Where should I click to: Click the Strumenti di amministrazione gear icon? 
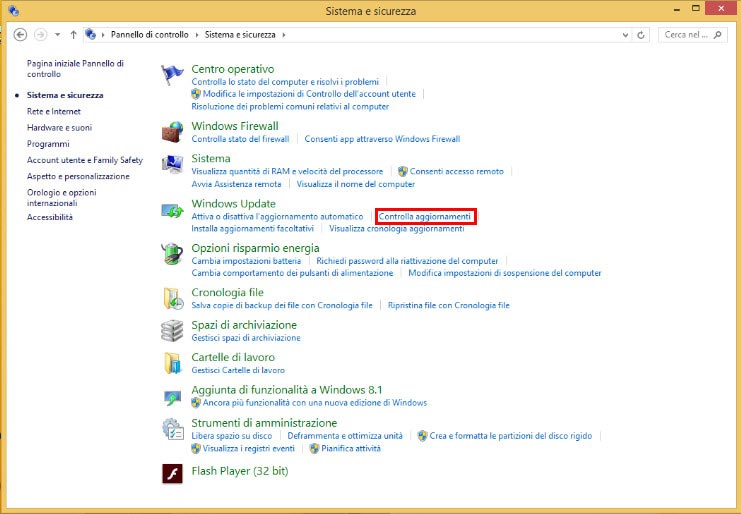[172, 429]
